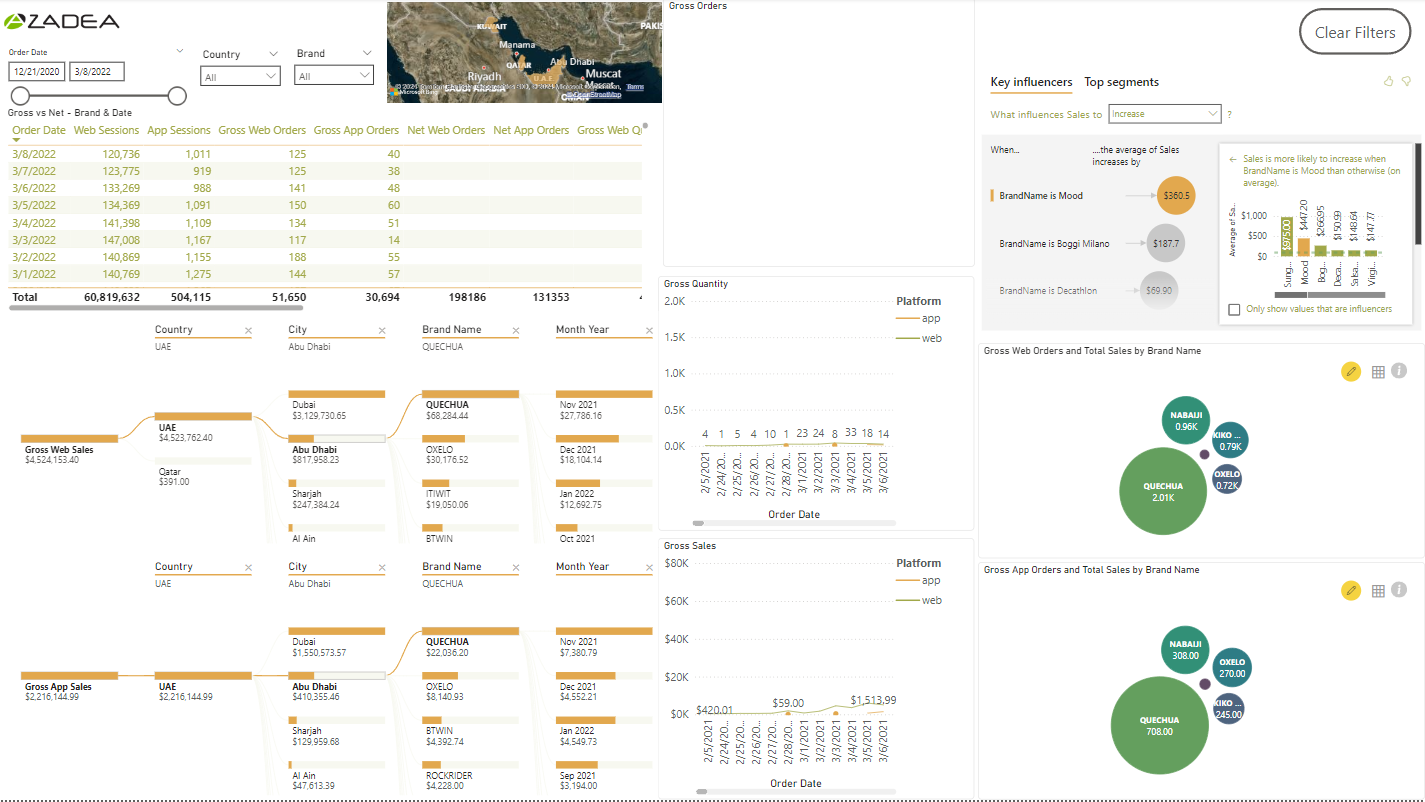
Task: Click pencil icon in Gross App Orders bubble chart
Action: pyautogui.click(x=1351, y=591)
